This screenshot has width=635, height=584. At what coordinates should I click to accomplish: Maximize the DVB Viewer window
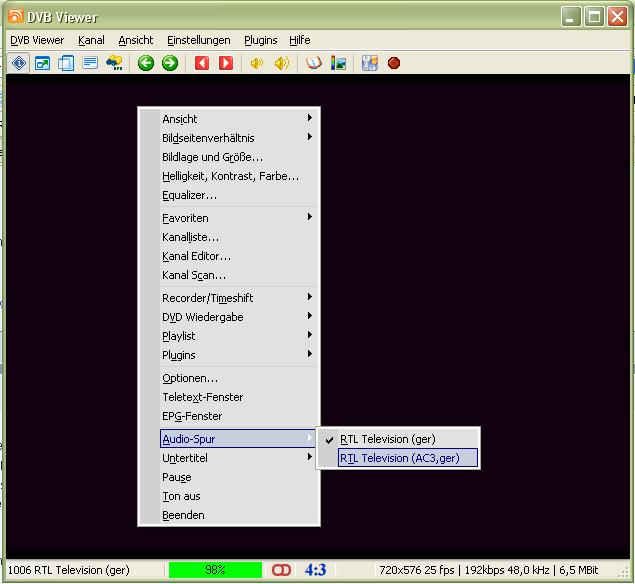tap(594, 17)
